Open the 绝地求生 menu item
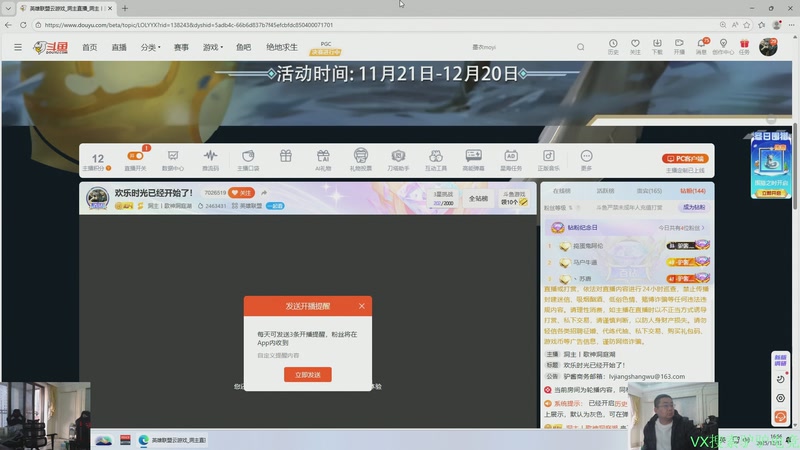 282,47
